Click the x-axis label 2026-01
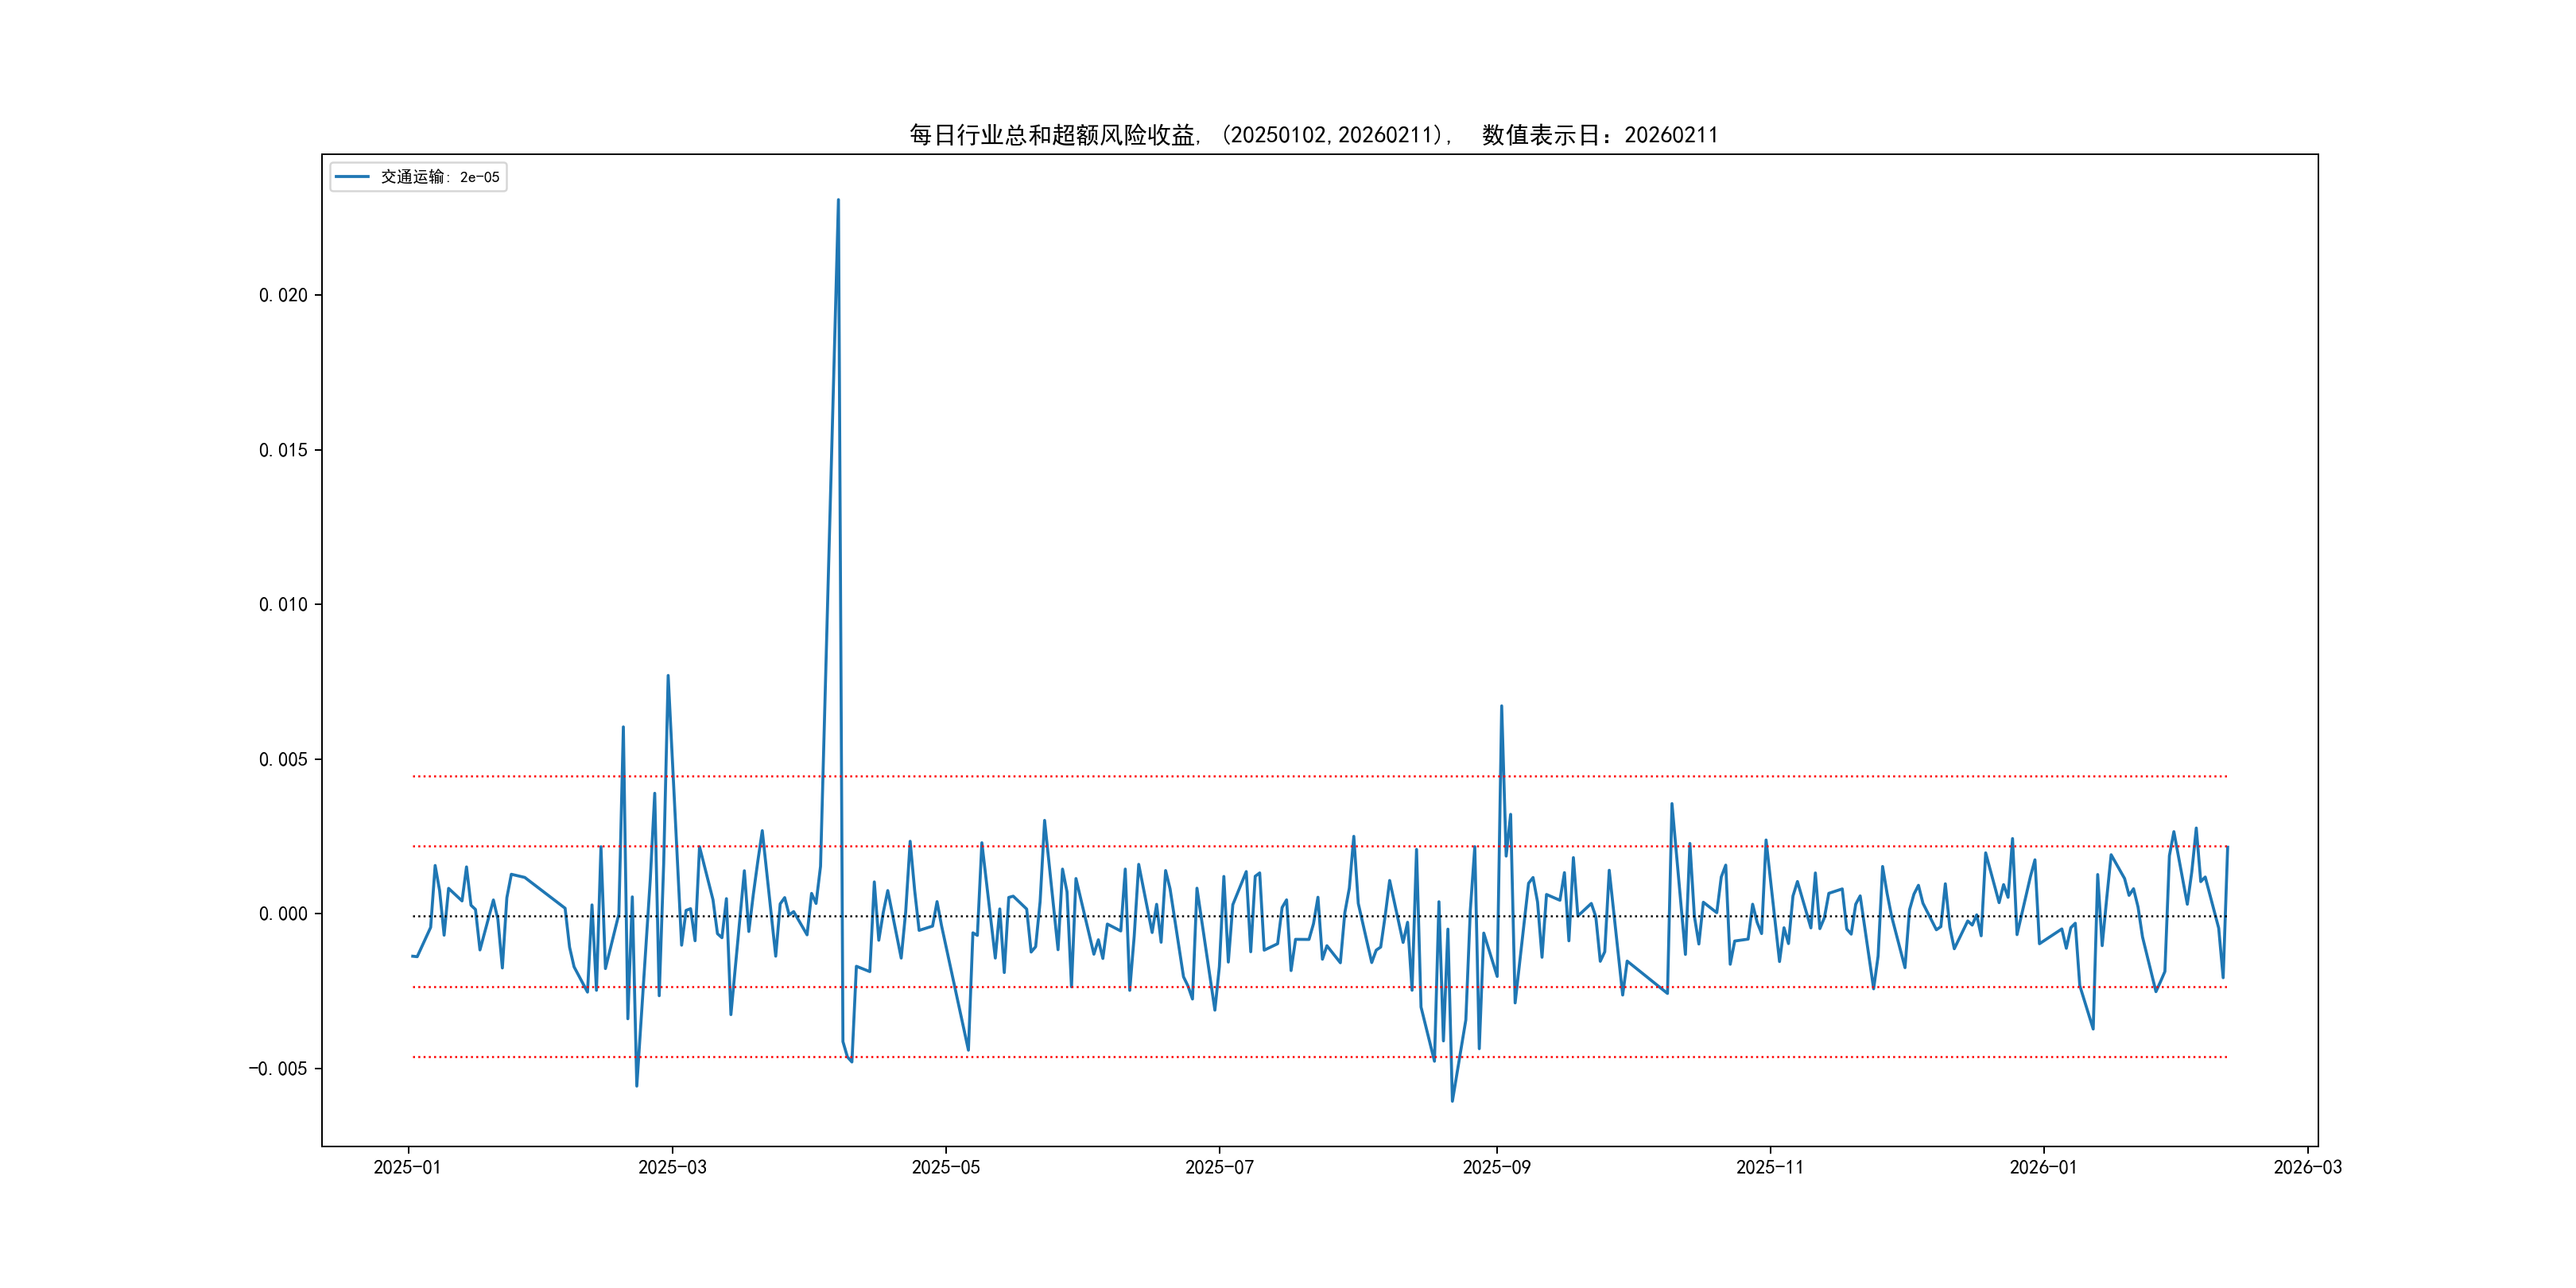Viewport: 2576px width, 1288px height. (2043, 1167)
